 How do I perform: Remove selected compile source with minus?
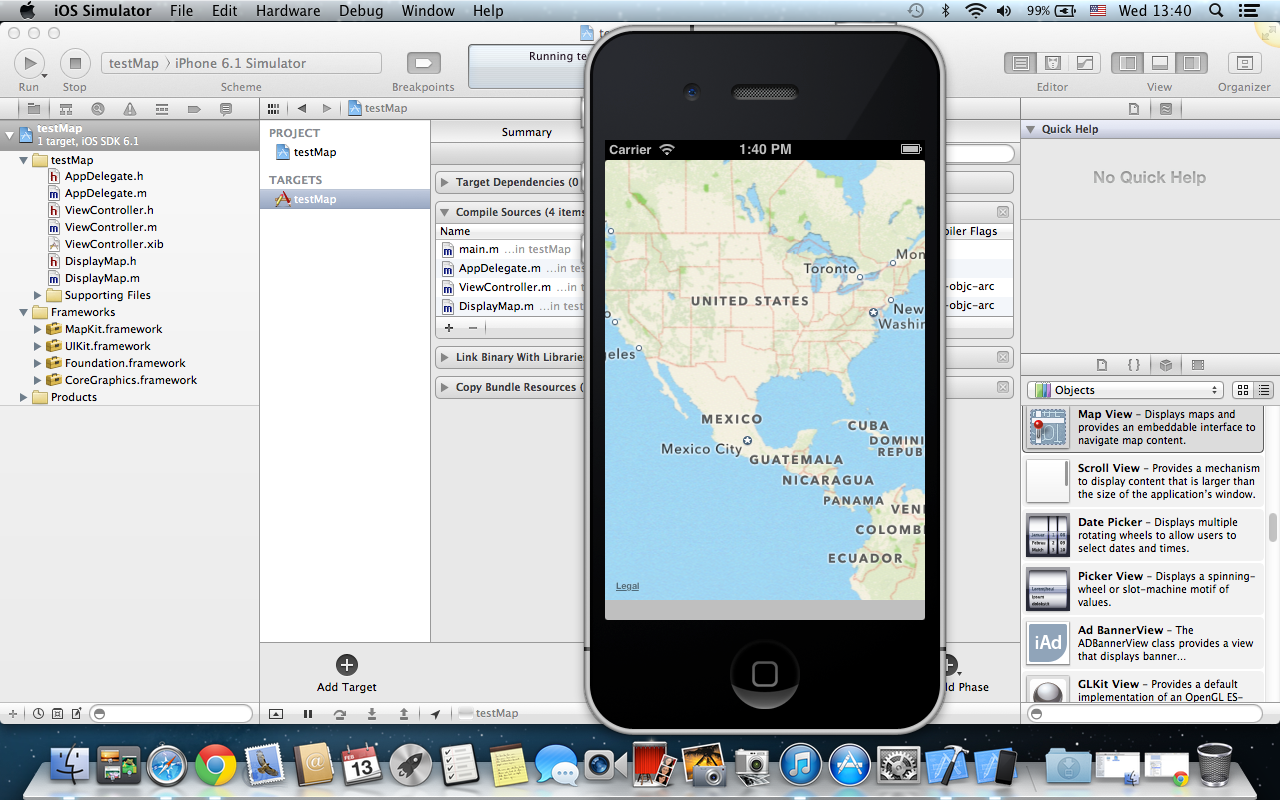pos(473,328)
